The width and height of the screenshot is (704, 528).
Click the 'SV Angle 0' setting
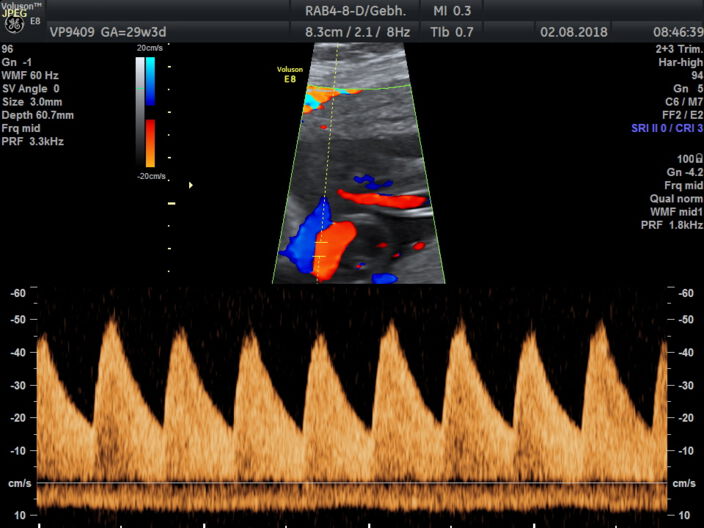[x=31, y=89]
